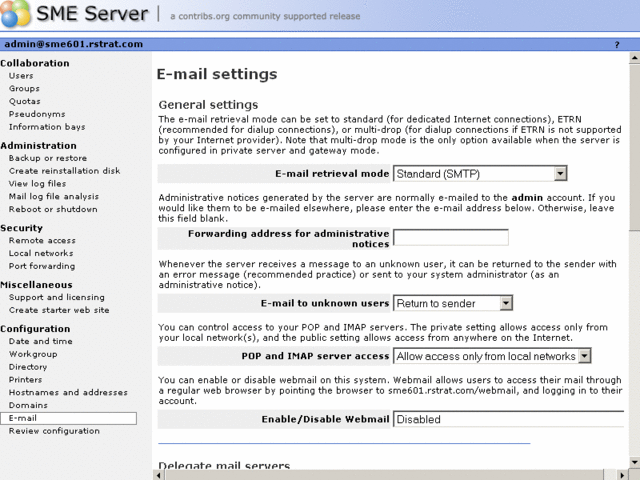Open Workgroup configuration
The image size is (640, 480).
click(x=33, y=354)
